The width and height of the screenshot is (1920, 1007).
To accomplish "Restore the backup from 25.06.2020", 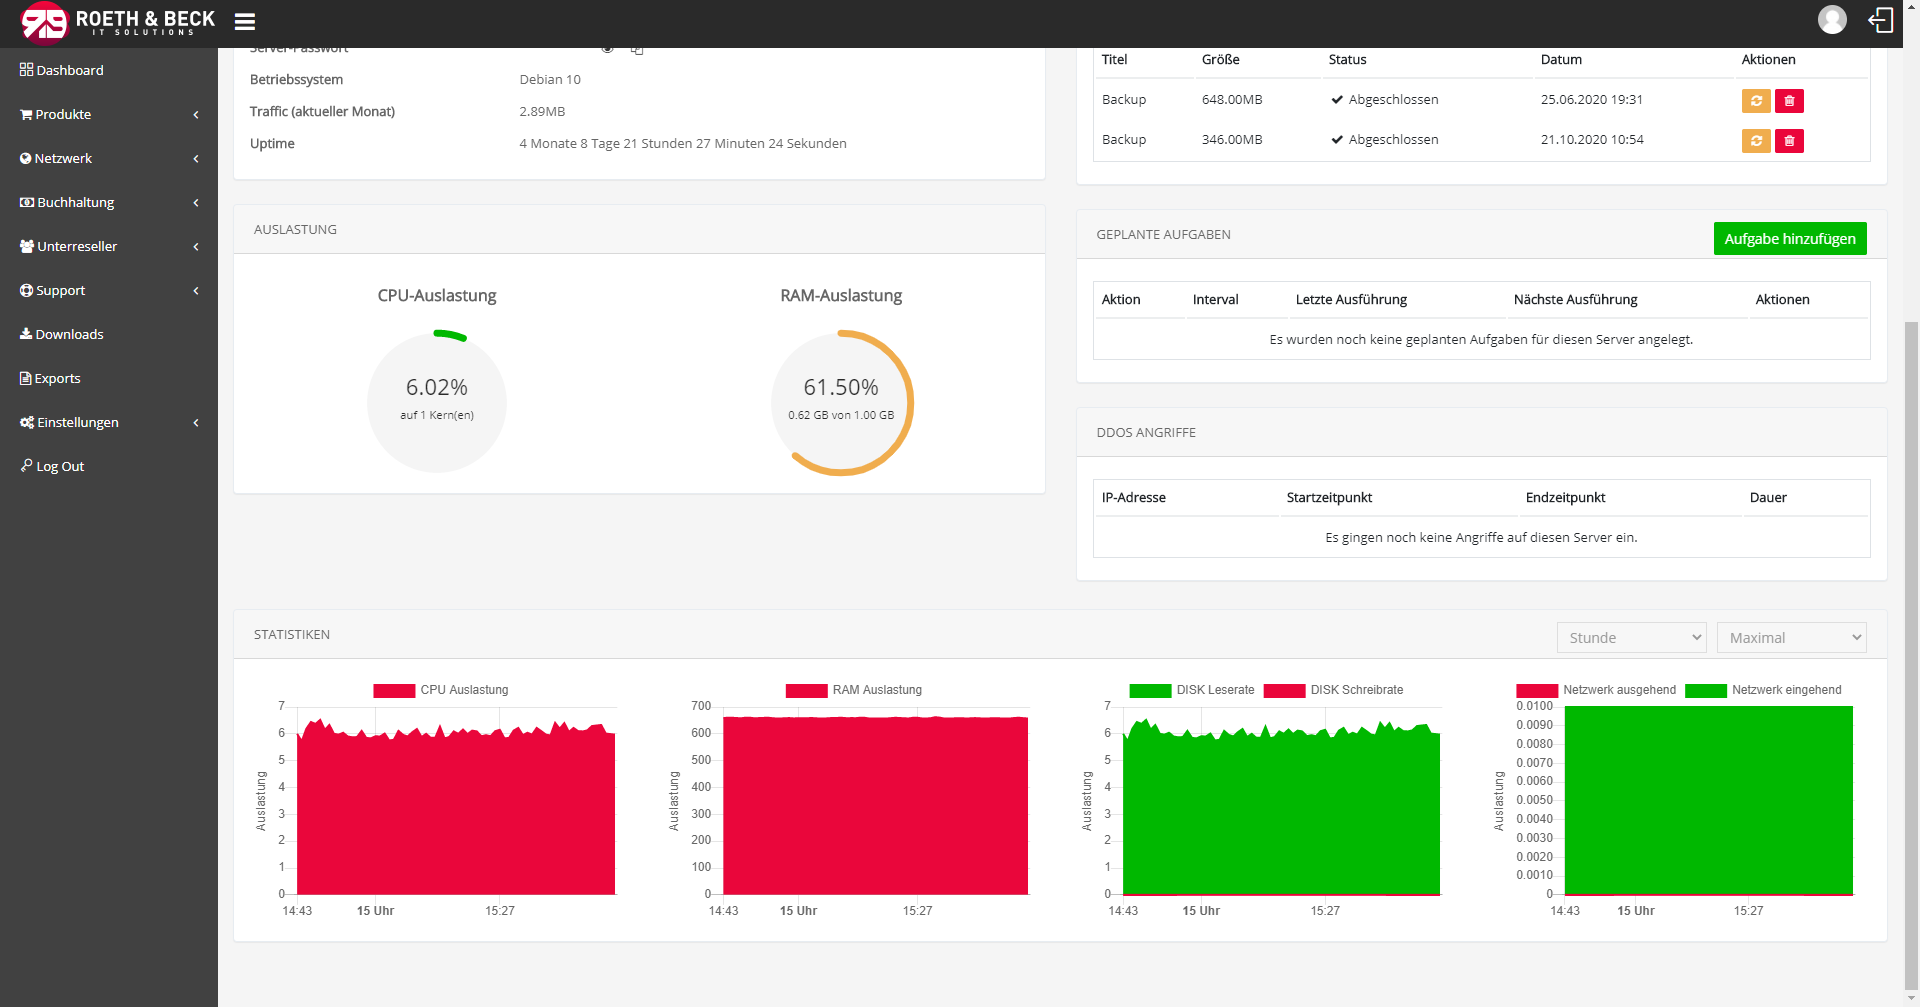I will click(1756, 101).
